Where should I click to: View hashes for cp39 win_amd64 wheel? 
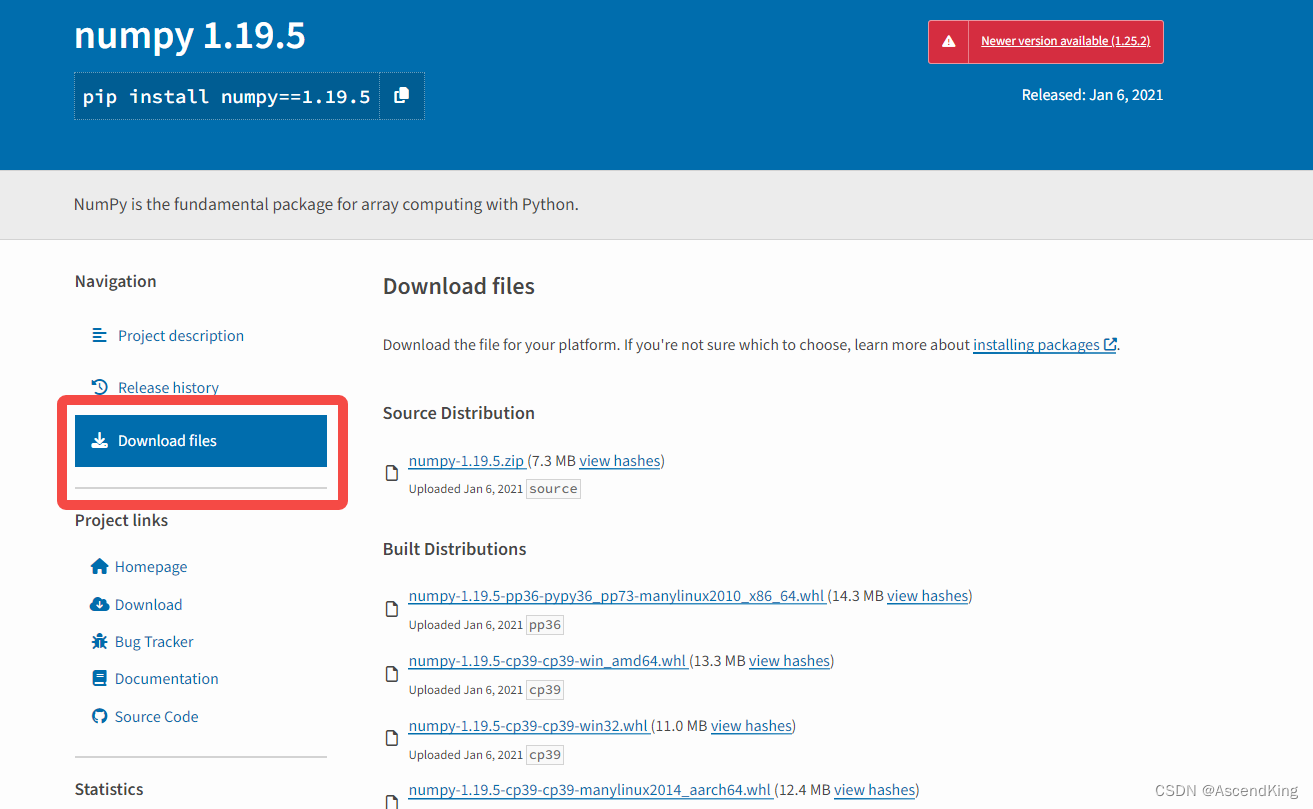click(789, 661)
